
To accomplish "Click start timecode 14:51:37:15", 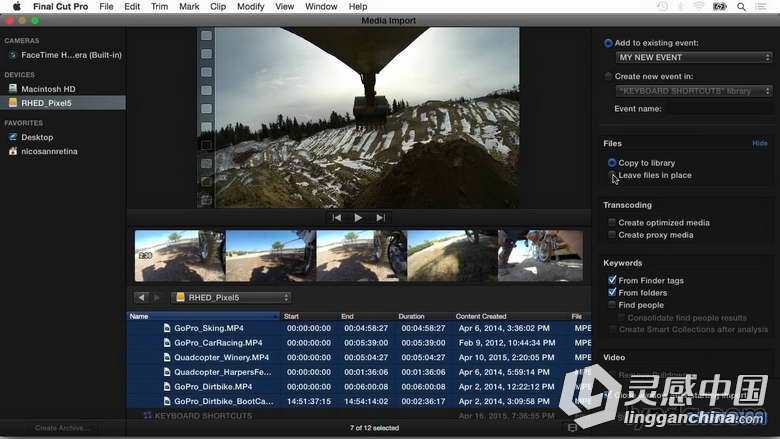I will coord(309,401).
